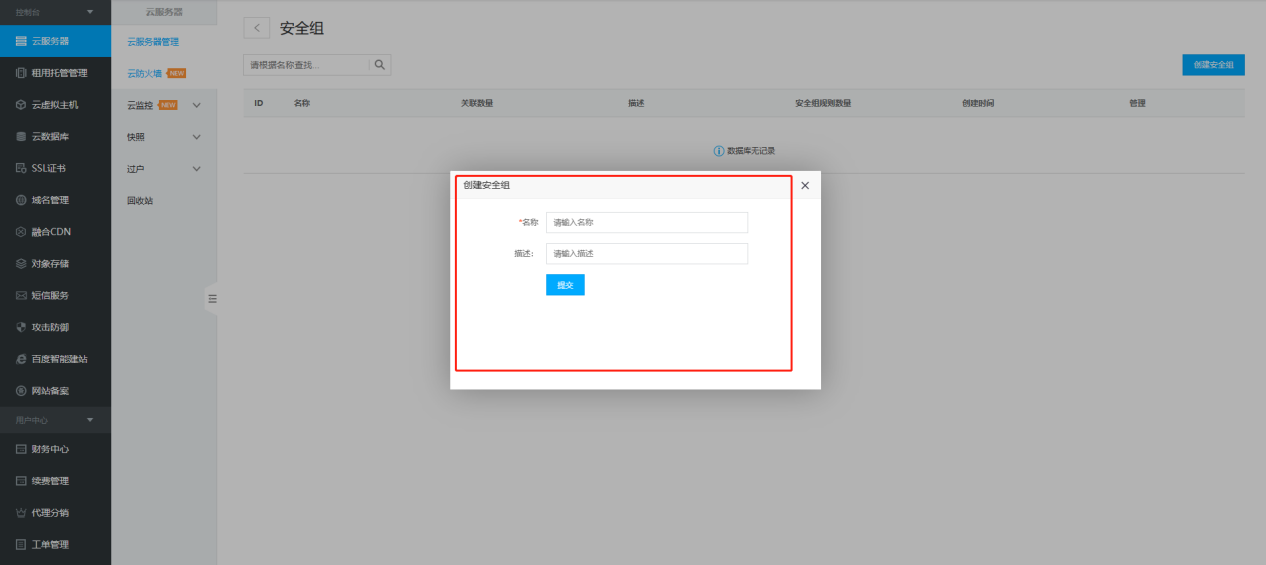The height and width of the screenshot is (565, 1266).
Task: Click the 云数据库 database icon
Action: click(x=21, y=136)
